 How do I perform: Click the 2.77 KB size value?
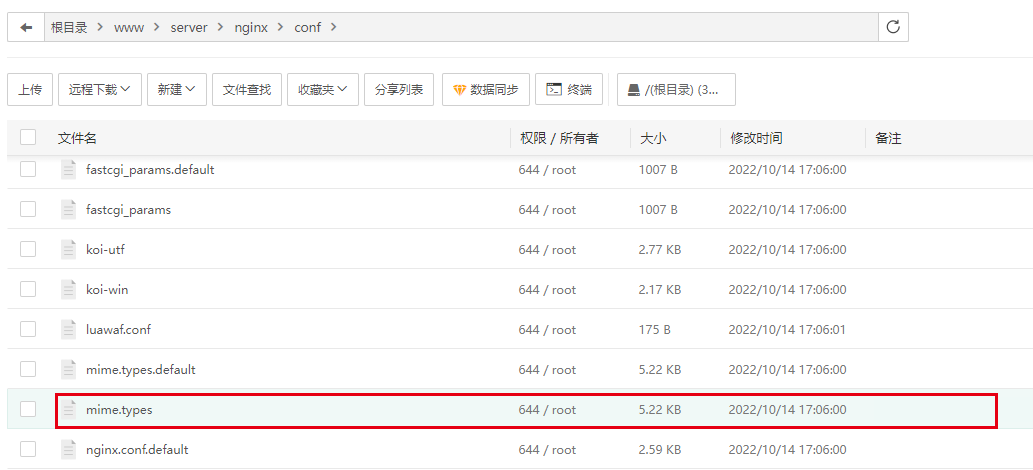[x=660, y=250]
